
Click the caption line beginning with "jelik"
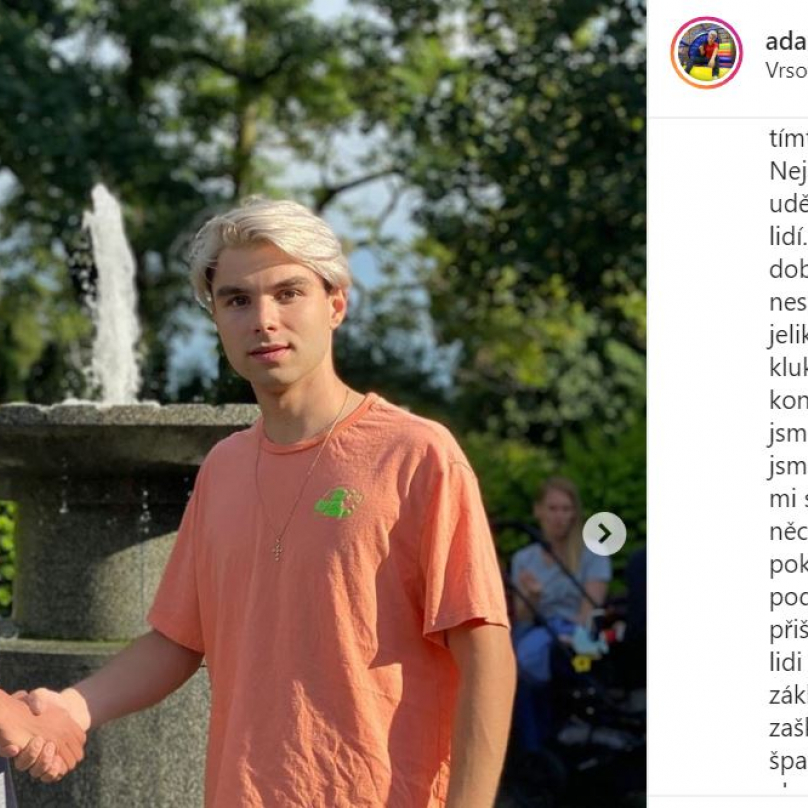click(788, 335)
